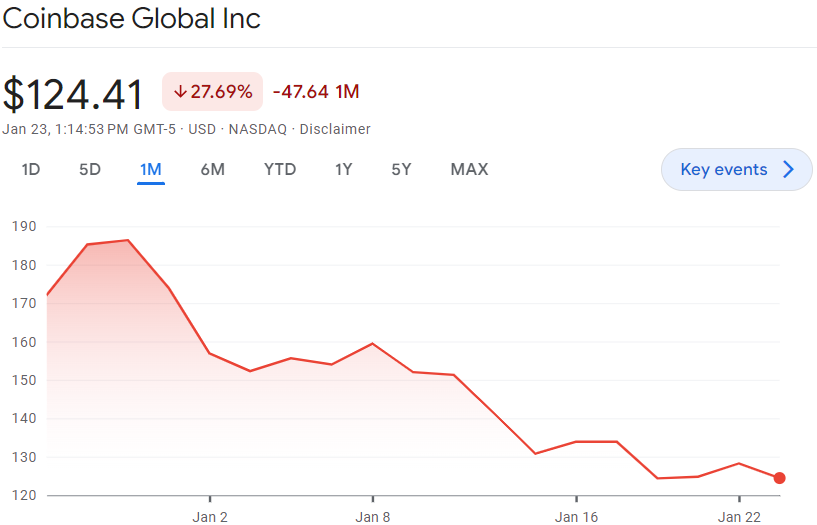The height and width of the screenshot is (525, 817).
Task: Select the 1D time range tab
Action: tap(31, 169)
